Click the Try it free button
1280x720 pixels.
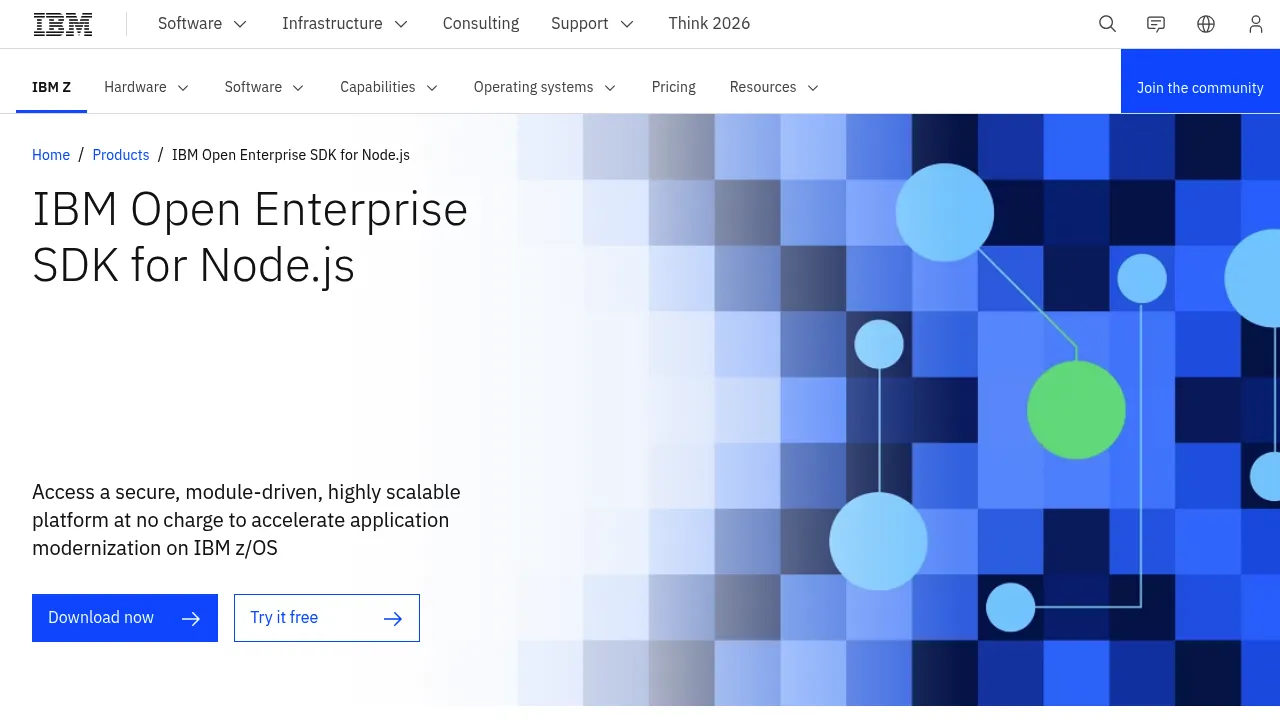pyautogui.click(x=327, y=618)
